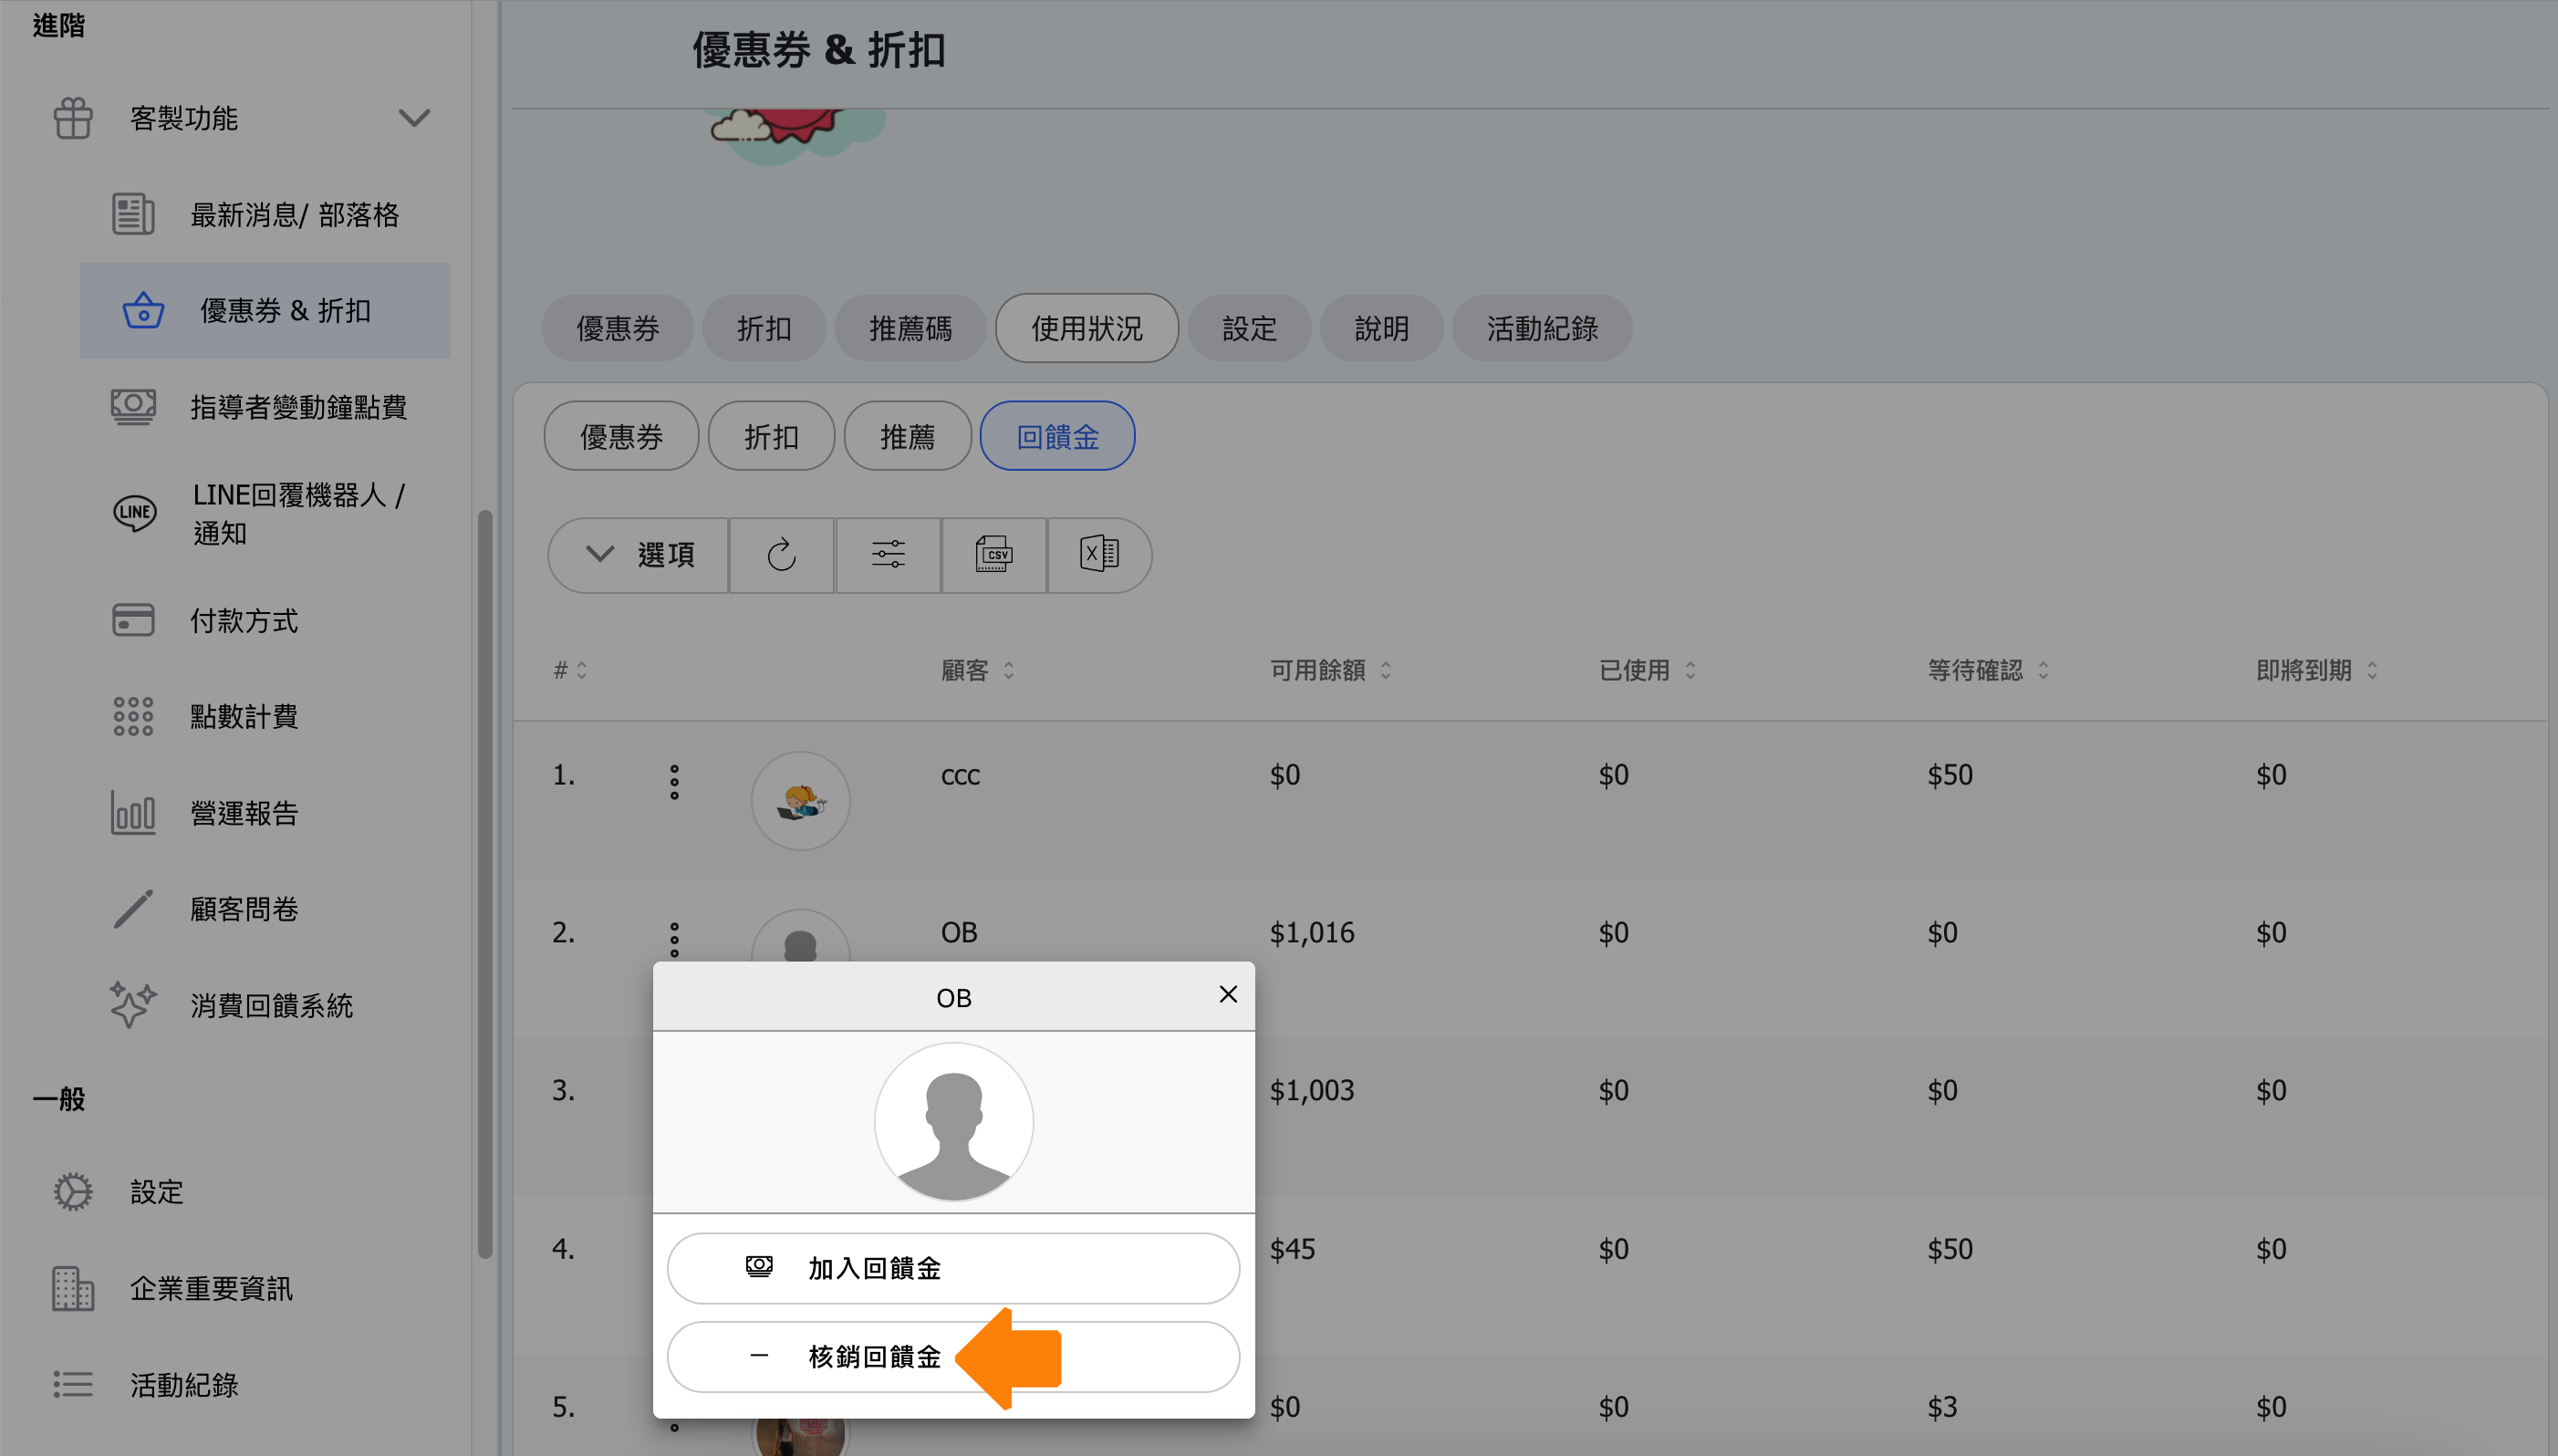Collapse the 客製功能 sidebar section
The width and height of the screenshot is (2558, 1456).
[414, 118]
